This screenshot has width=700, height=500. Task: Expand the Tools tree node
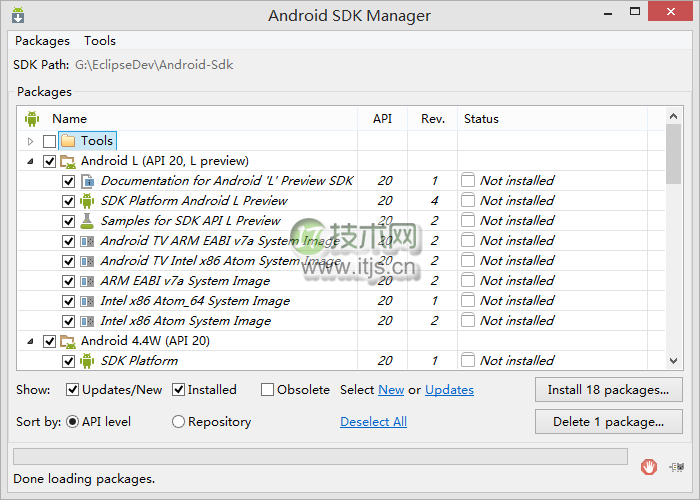(x=30, y=142)
